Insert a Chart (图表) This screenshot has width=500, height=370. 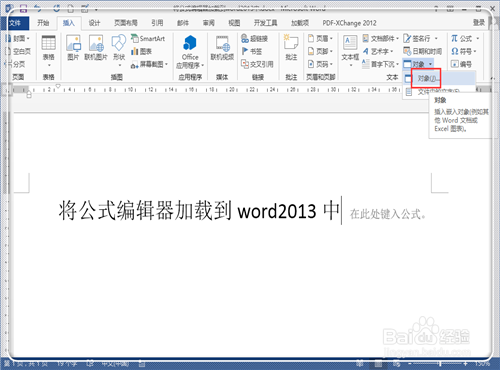(141, 51)
